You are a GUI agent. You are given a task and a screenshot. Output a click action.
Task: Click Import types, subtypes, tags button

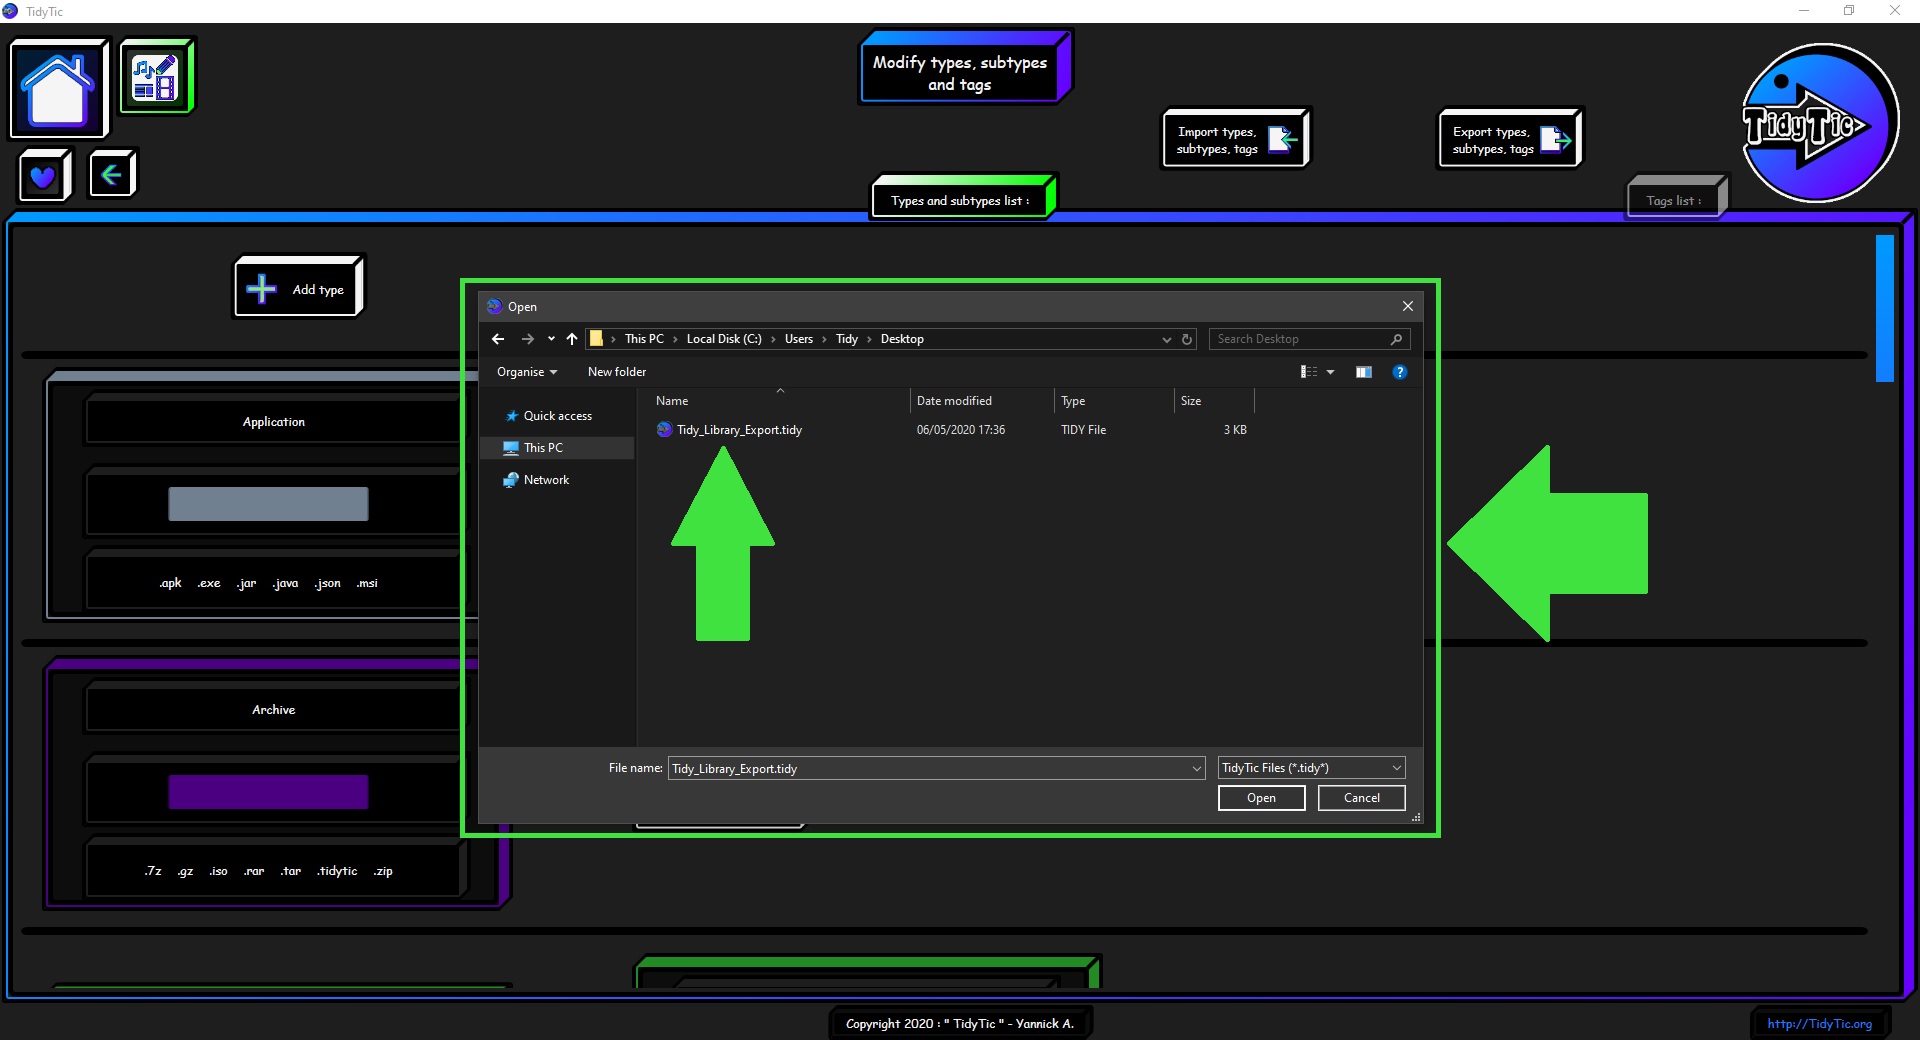[x=1236, y=139]
